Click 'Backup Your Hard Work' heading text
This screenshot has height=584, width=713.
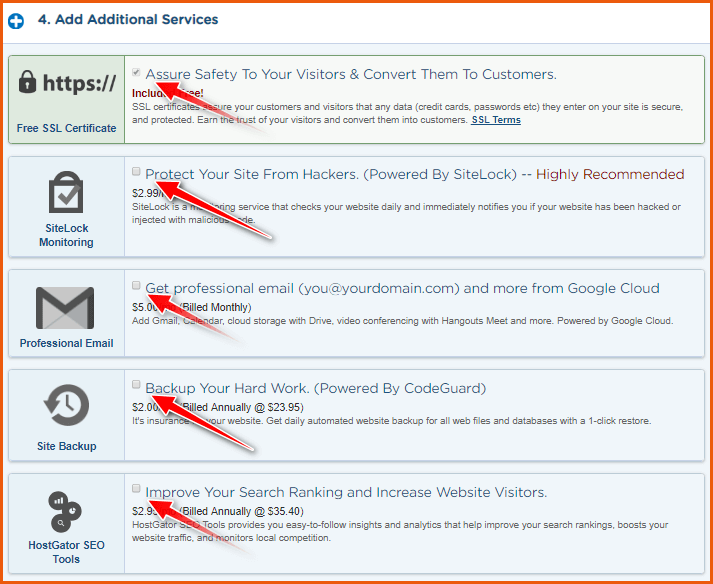point(316,388)
